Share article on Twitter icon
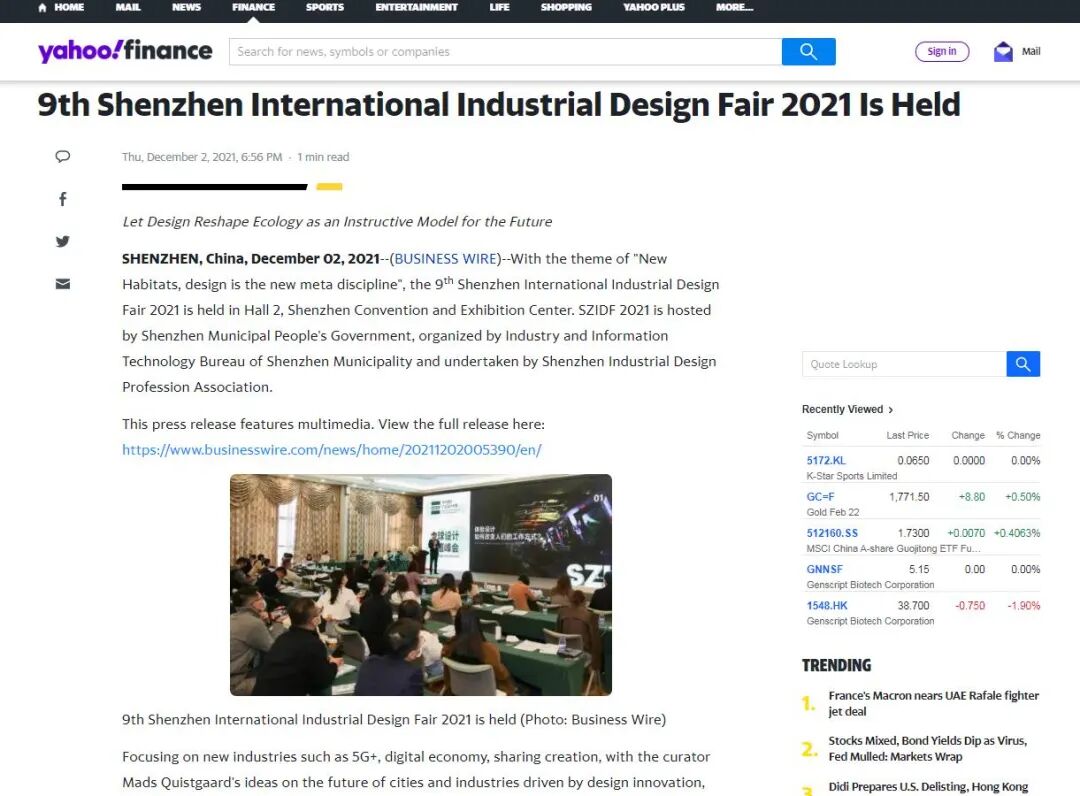This screenshot has width=1080, height=796. [63, 242]
